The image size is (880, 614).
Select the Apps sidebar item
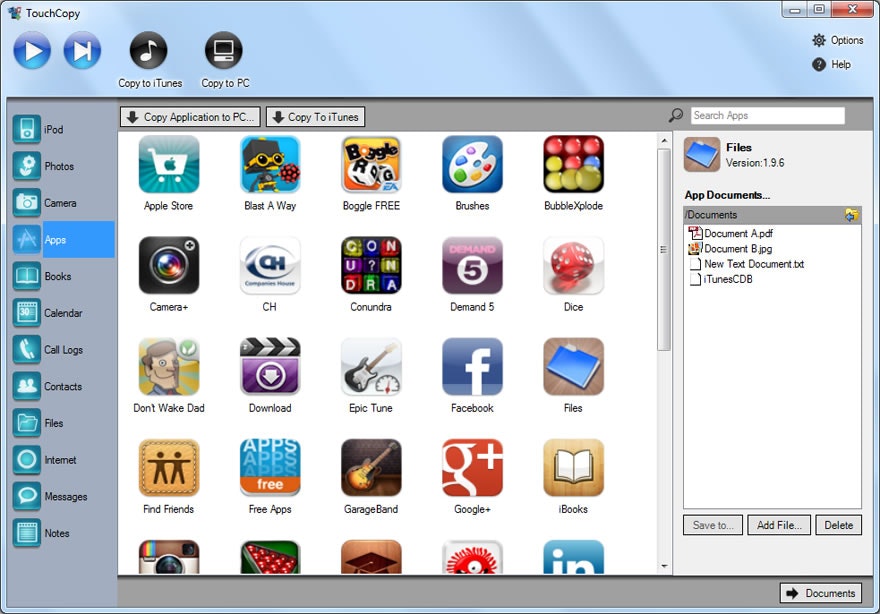(x=62, y=240)
